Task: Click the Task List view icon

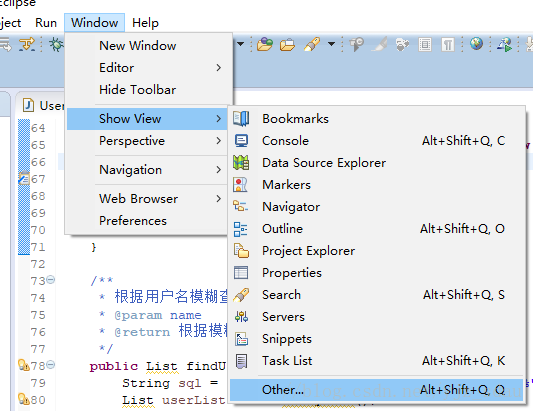Action: click(x=241, y=361)
